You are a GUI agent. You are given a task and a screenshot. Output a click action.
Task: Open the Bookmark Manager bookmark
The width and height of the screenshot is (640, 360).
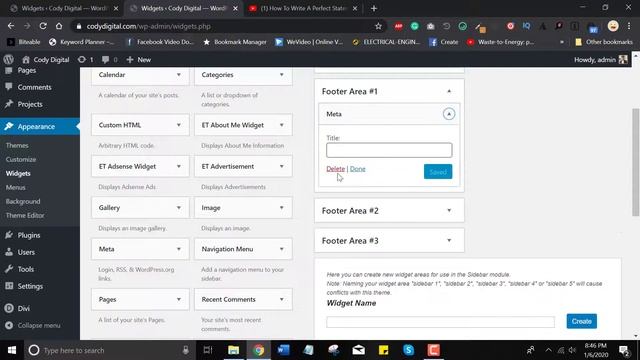click(235, 42)
